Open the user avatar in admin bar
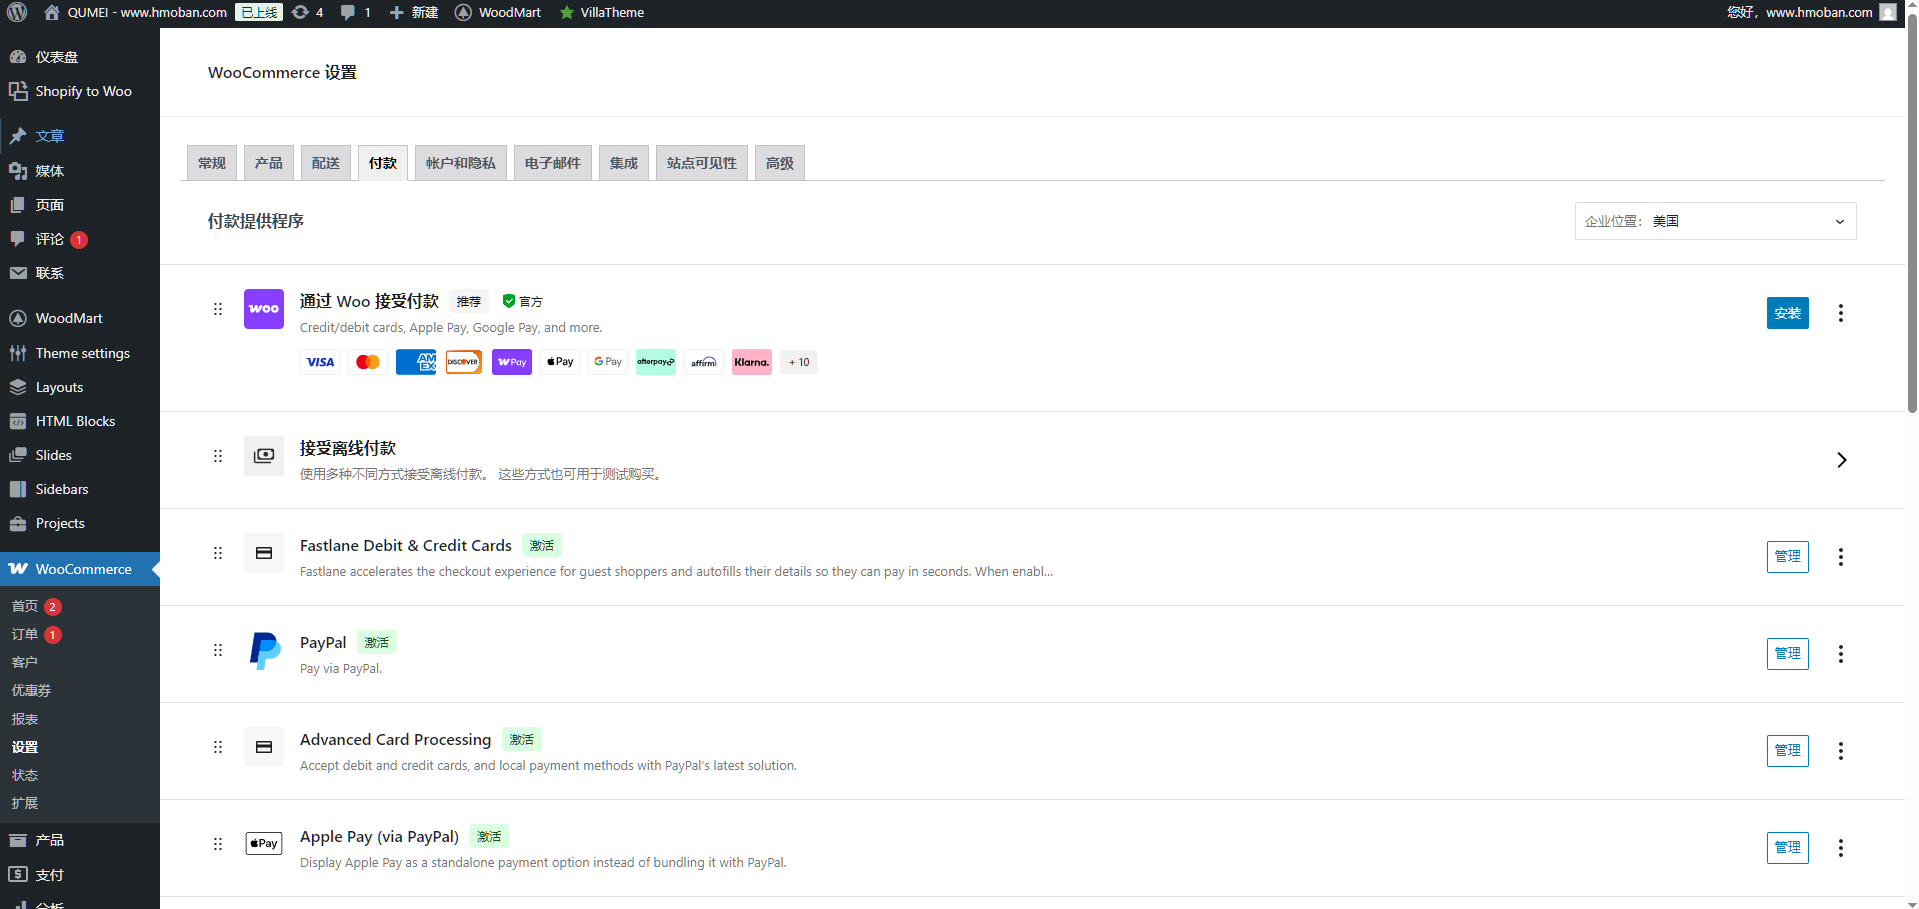 pyautogui.click(x=1888, y=12)
